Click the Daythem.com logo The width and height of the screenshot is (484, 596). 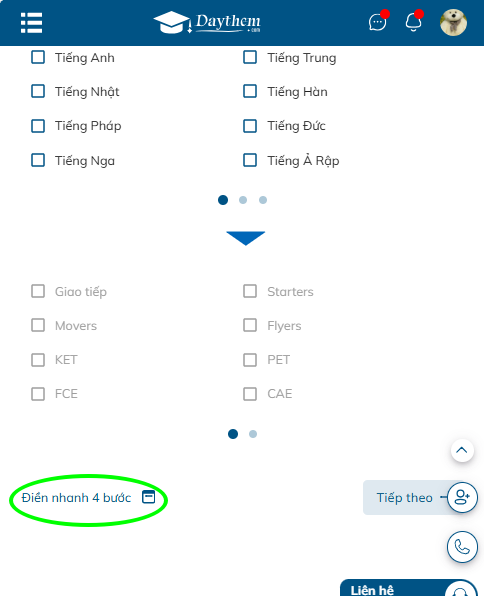pyautogui.click(x=208, y=22)
